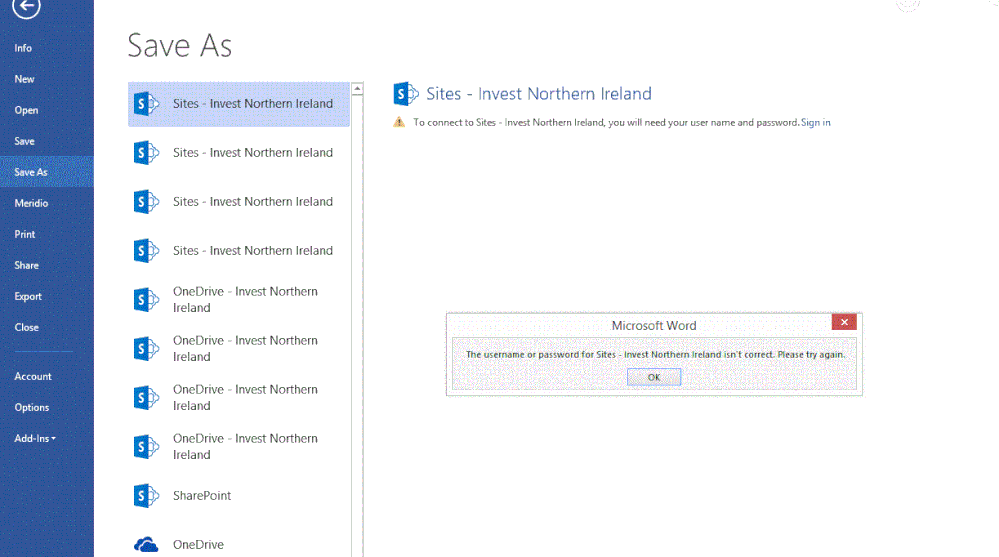Open the Meridio menu entry
This screenshot has width=999, height=557.
(x=31, y=203)
